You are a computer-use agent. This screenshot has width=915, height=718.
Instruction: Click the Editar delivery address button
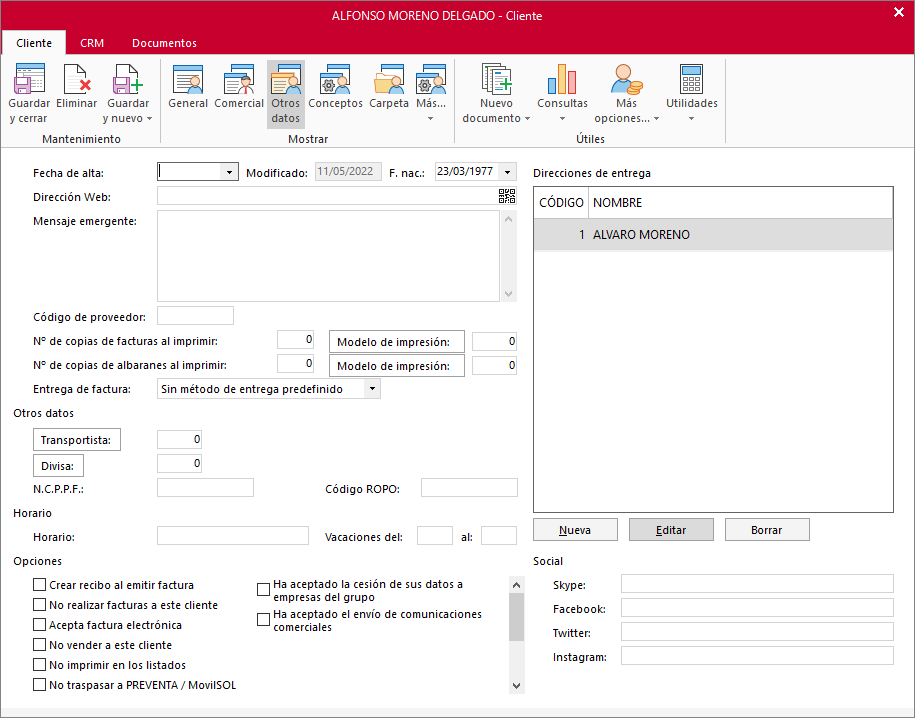click(671, 529)
